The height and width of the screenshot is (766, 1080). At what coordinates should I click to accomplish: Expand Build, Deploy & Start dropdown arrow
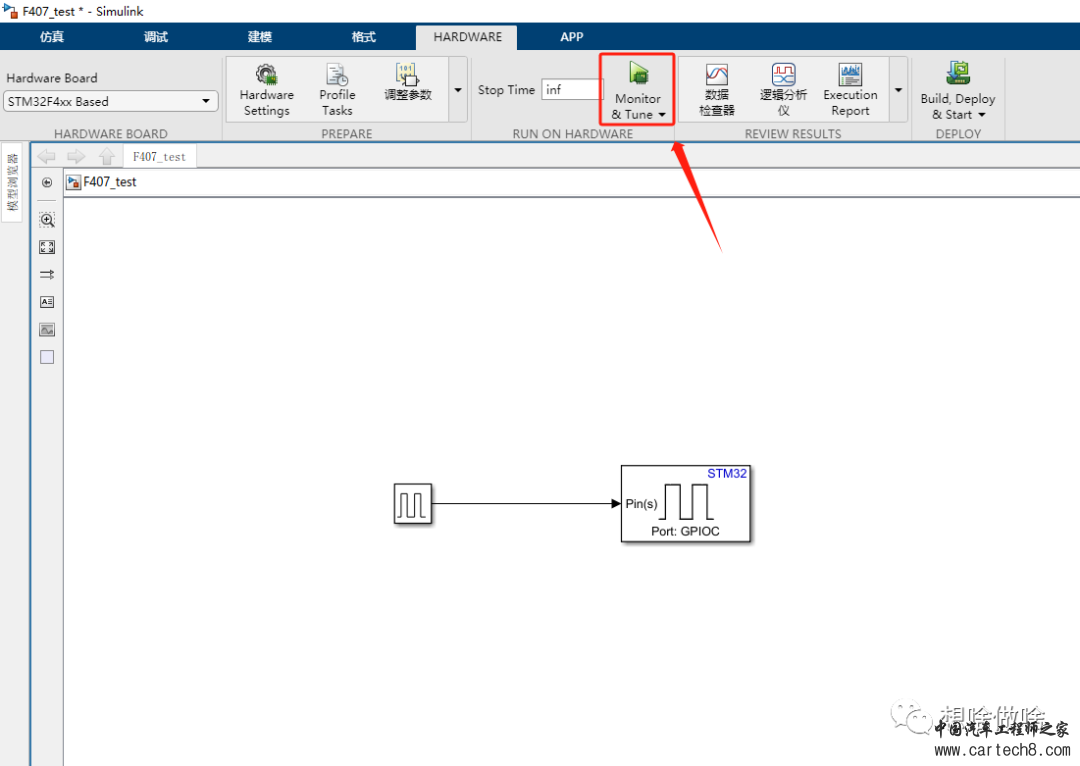(982, 115)
